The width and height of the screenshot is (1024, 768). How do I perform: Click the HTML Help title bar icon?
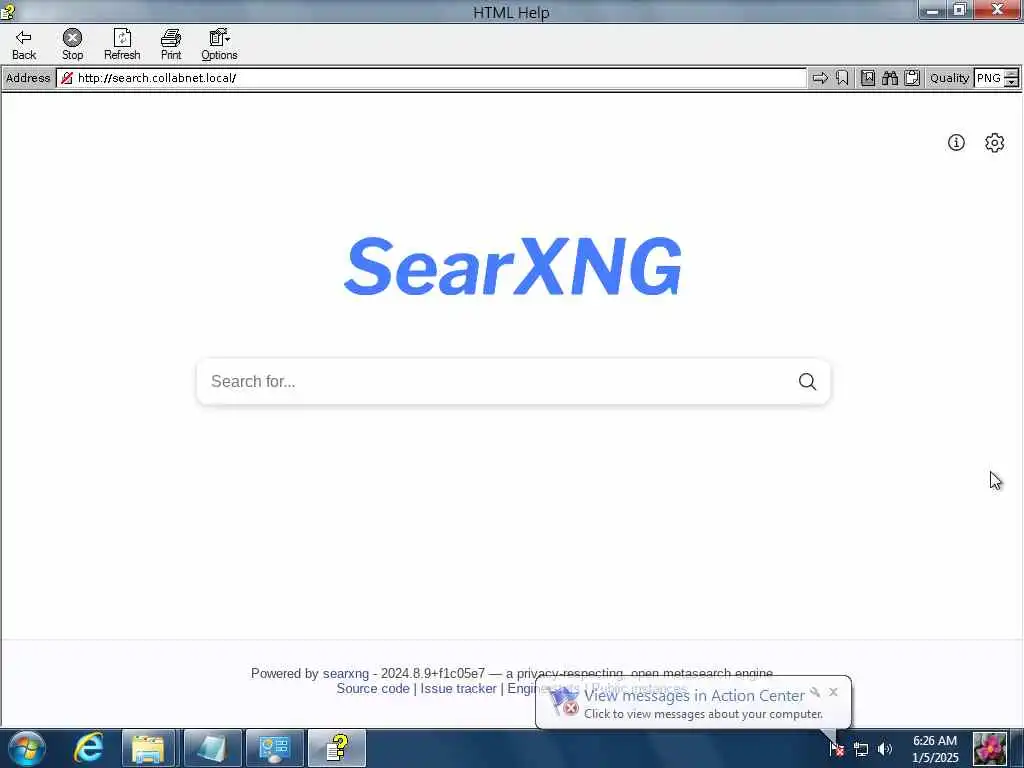8,11
